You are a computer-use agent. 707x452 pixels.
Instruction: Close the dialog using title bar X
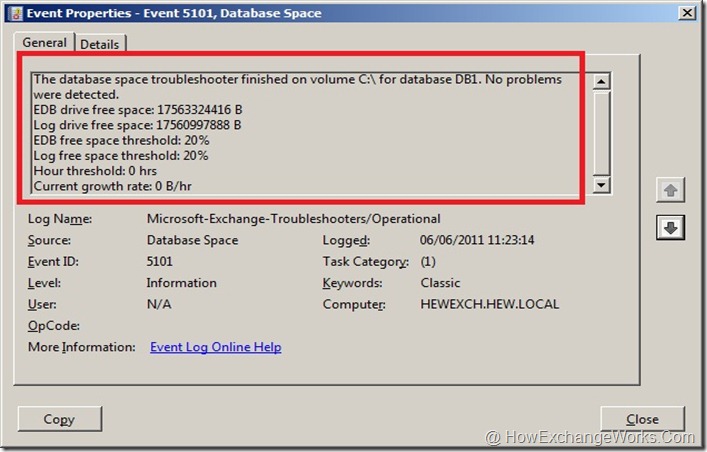point(687,13)
